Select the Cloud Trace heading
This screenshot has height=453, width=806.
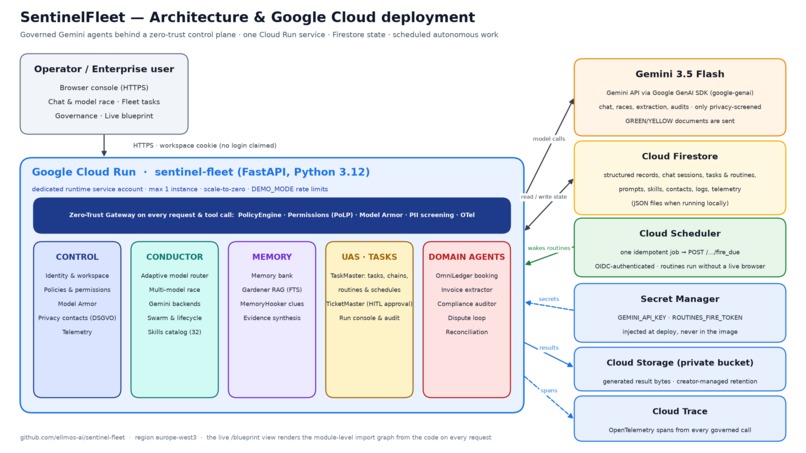(680, 411)
